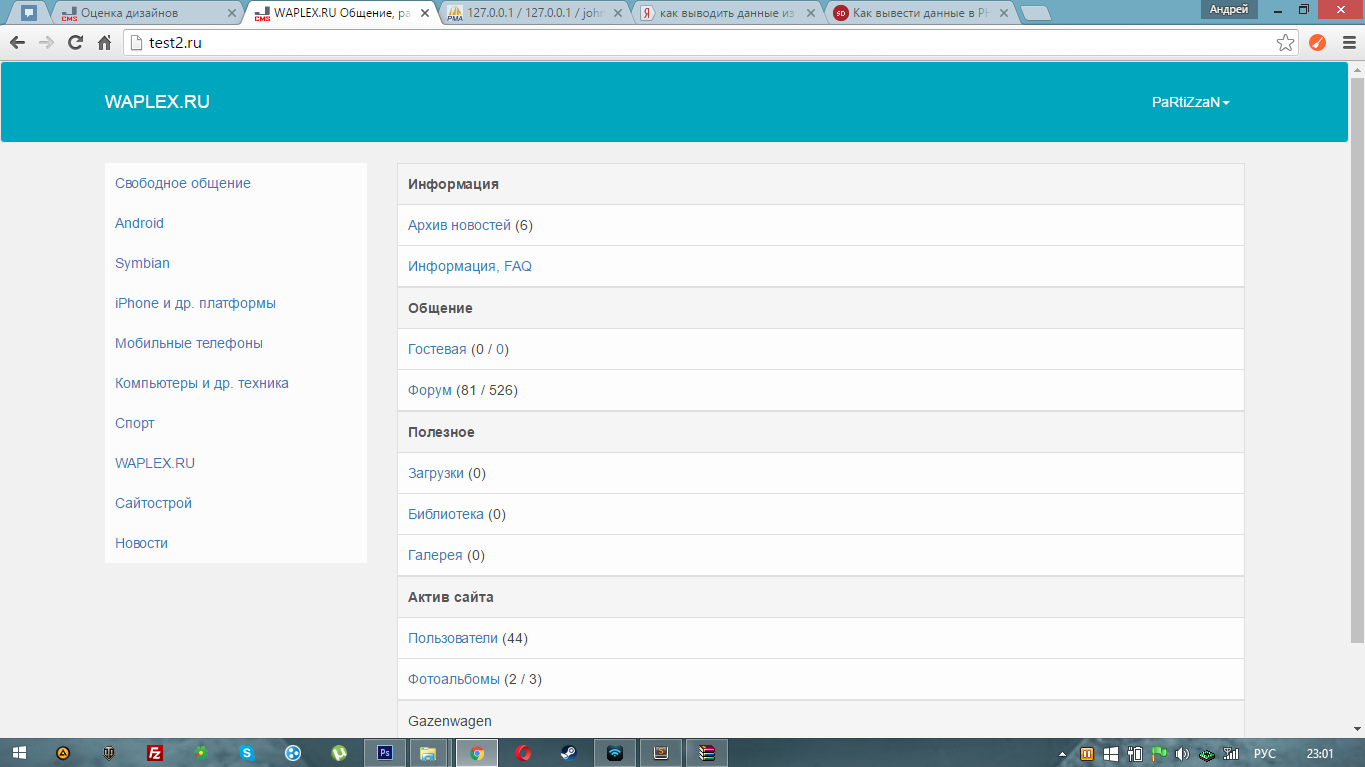
Task: Reload the page with the refresh icon
Action: [x=75, y=42]
